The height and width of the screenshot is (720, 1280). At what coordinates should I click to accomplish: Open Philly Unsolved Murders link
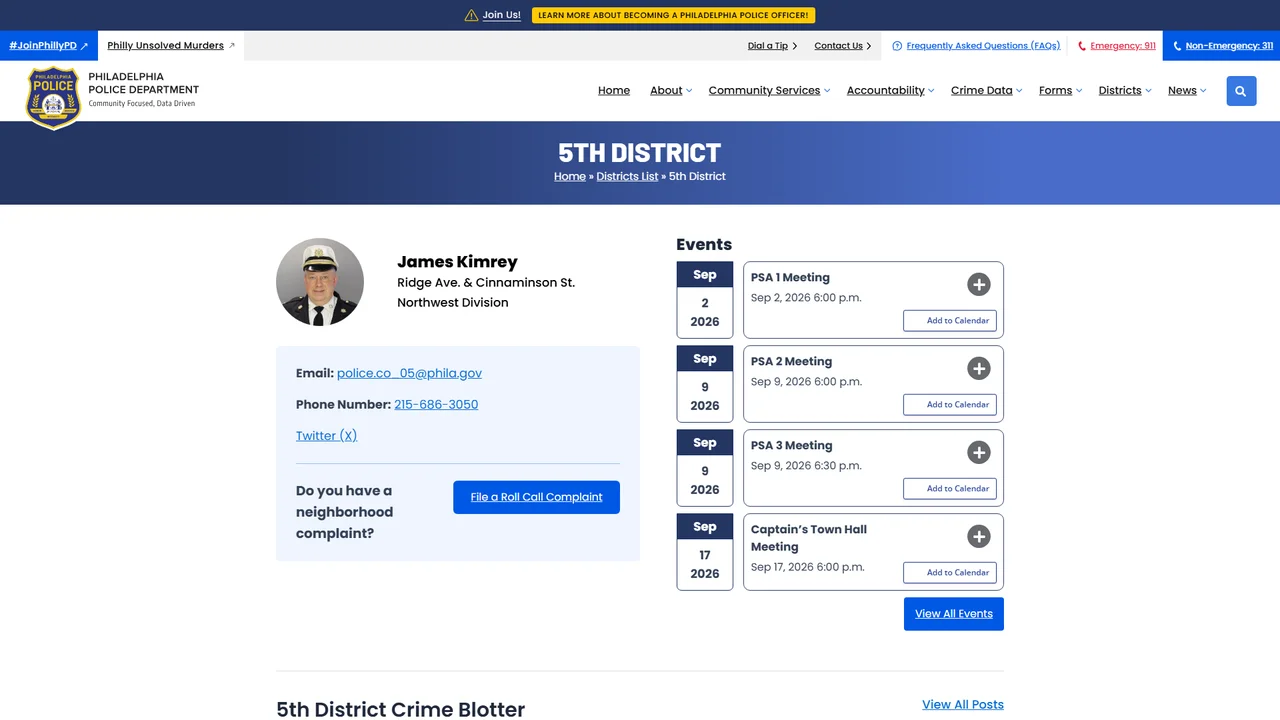(x=171, y=46)
